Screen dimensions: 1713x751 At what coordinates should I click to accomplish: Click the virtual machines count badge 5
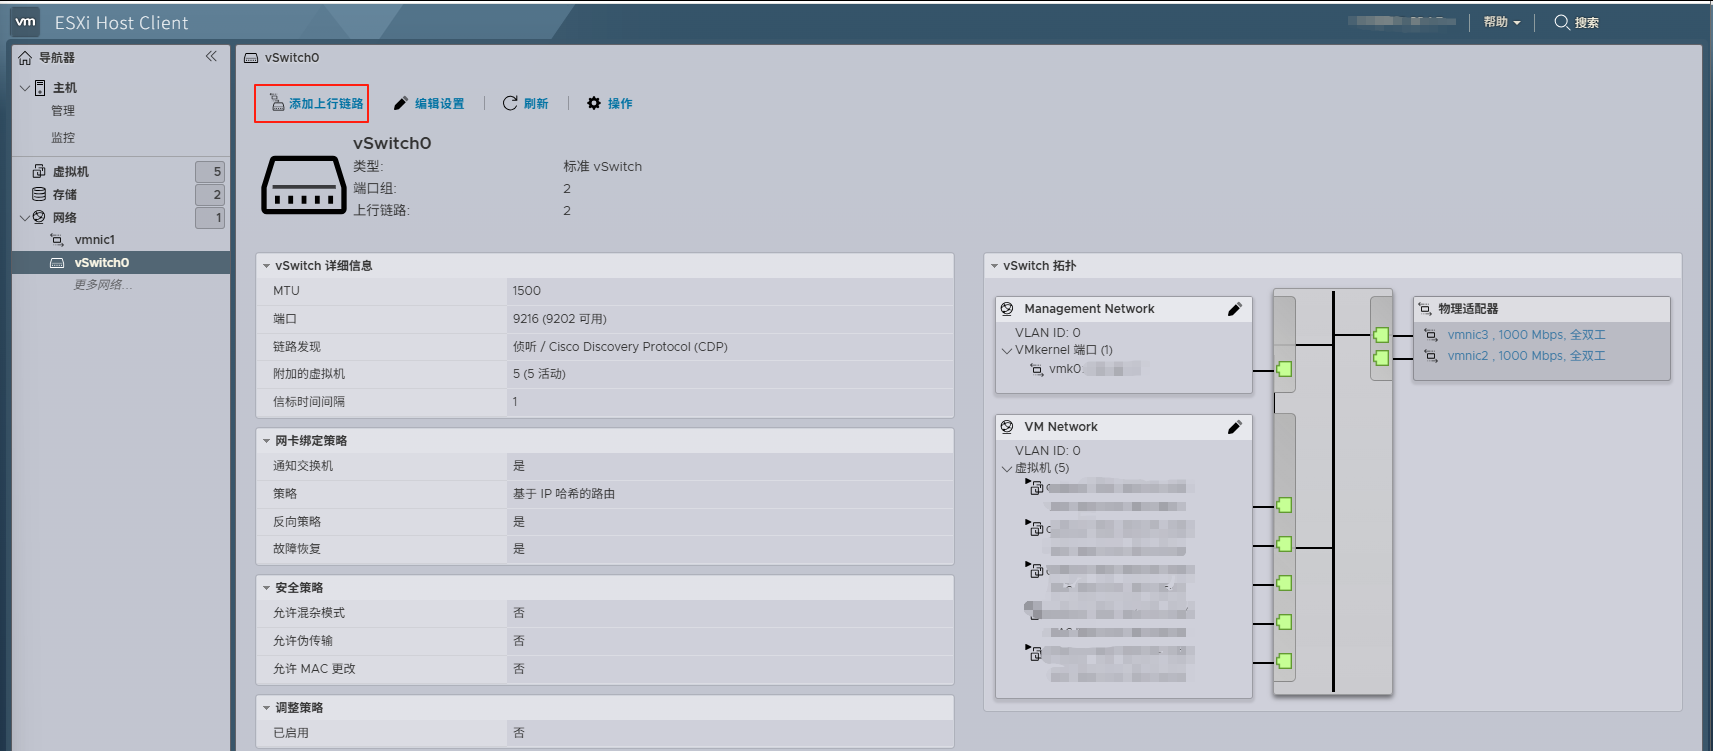pos(210,172)
